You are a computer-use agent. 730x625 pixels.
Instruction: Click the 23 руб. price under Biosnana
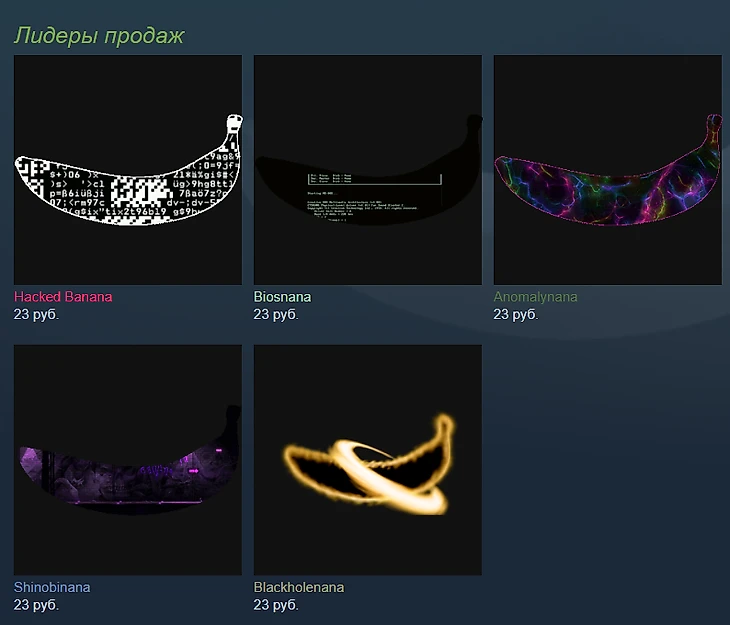coord(276,314)
